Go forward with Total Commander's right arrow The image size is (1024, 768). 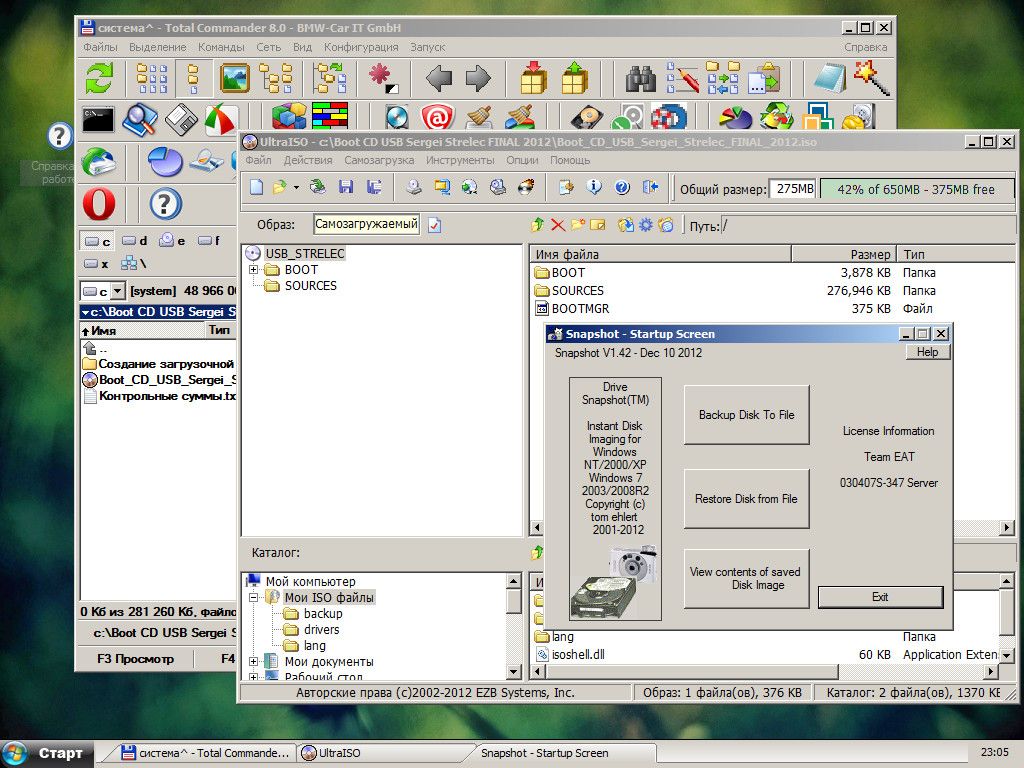[479, 78]
